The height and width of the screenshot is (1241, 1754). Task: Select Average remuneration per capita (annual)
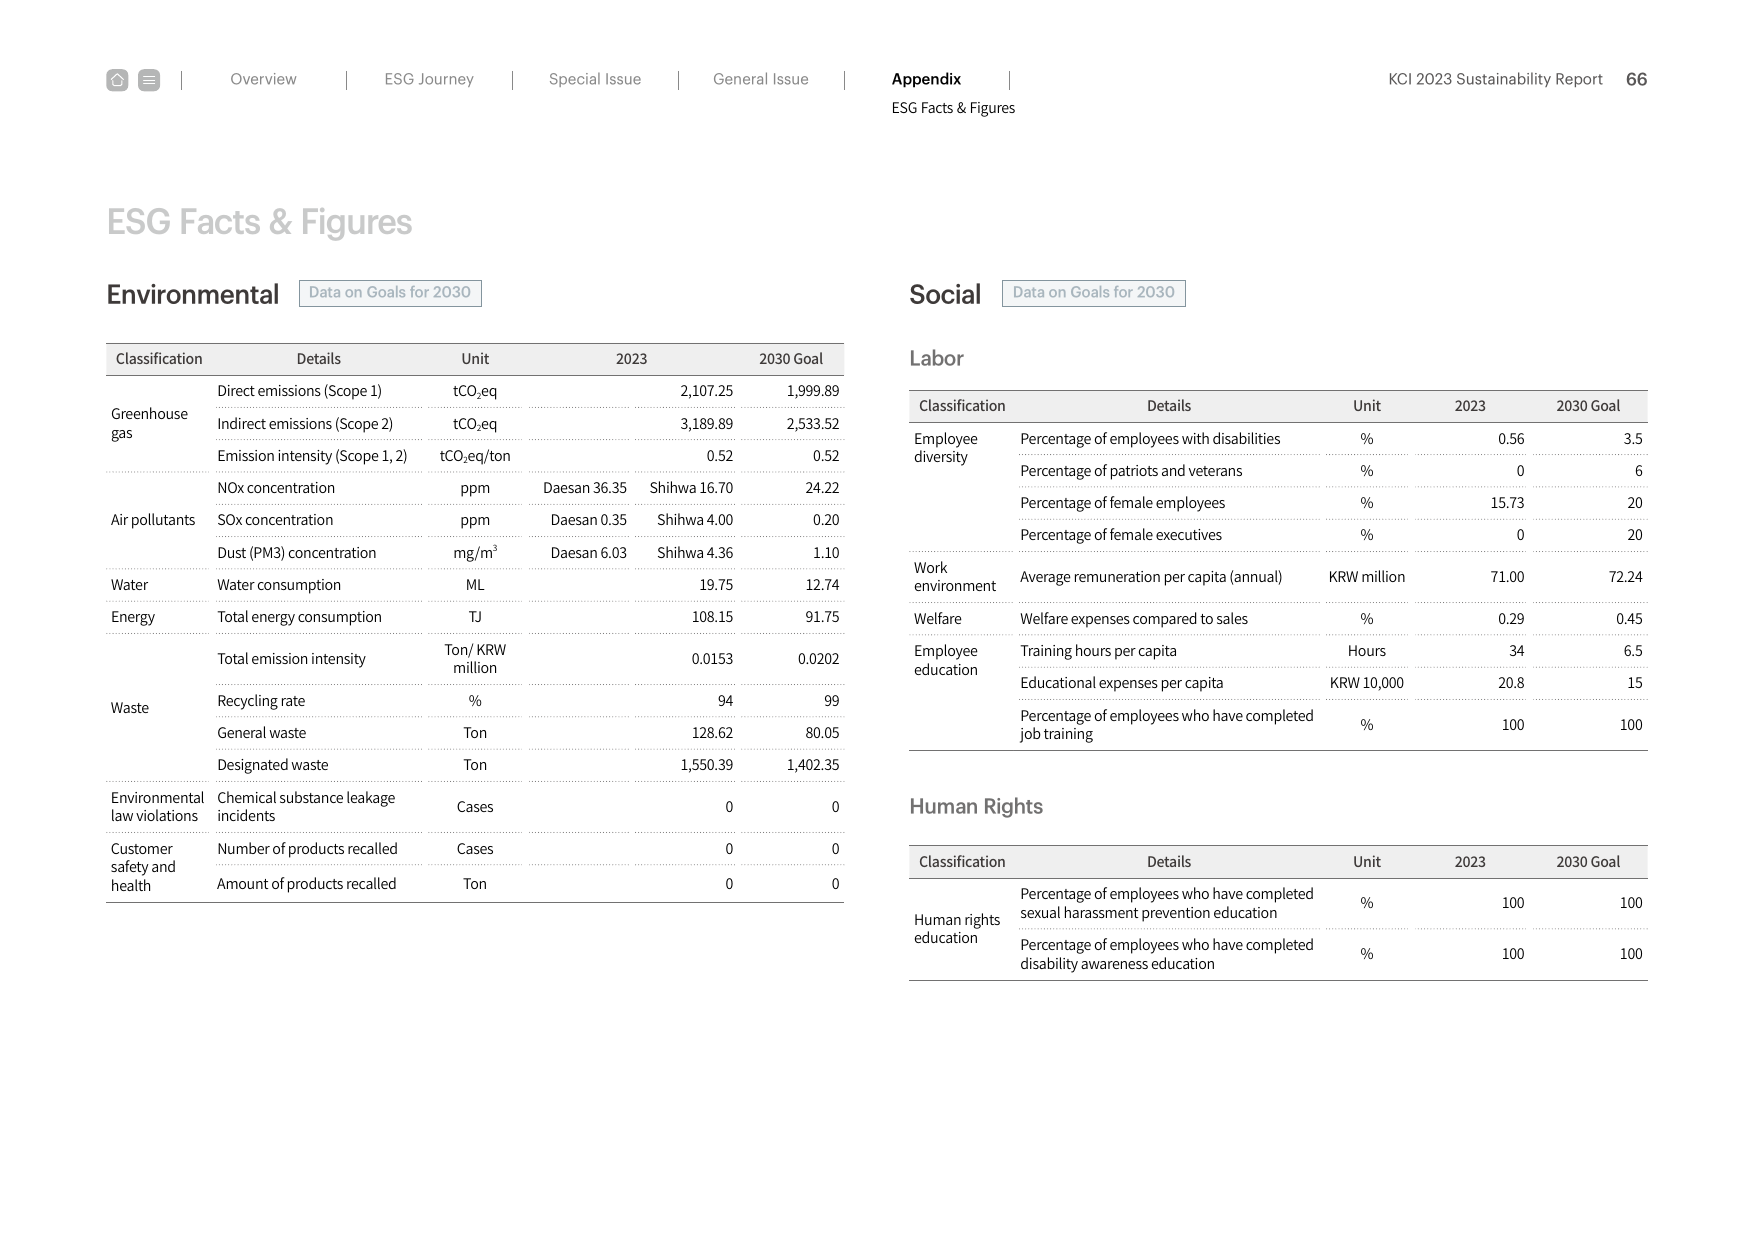[x=1151, y=577]
